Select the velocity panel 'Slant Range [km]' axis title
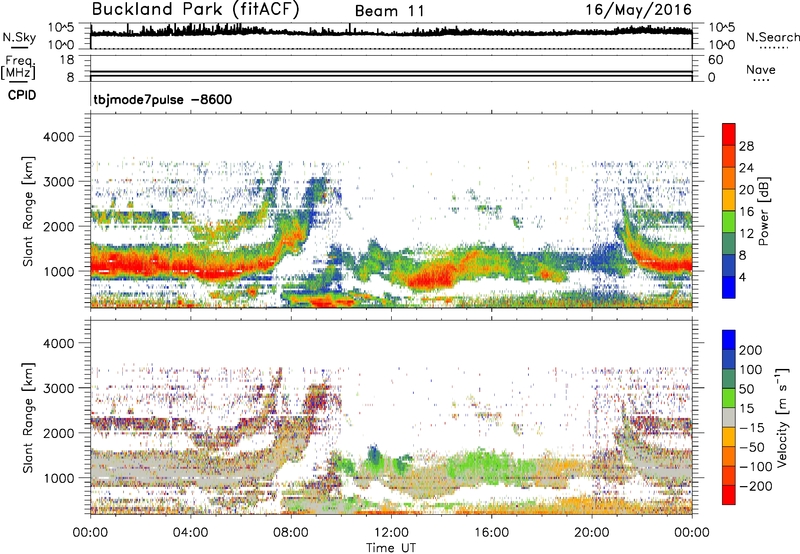 (x=28, y=418)
